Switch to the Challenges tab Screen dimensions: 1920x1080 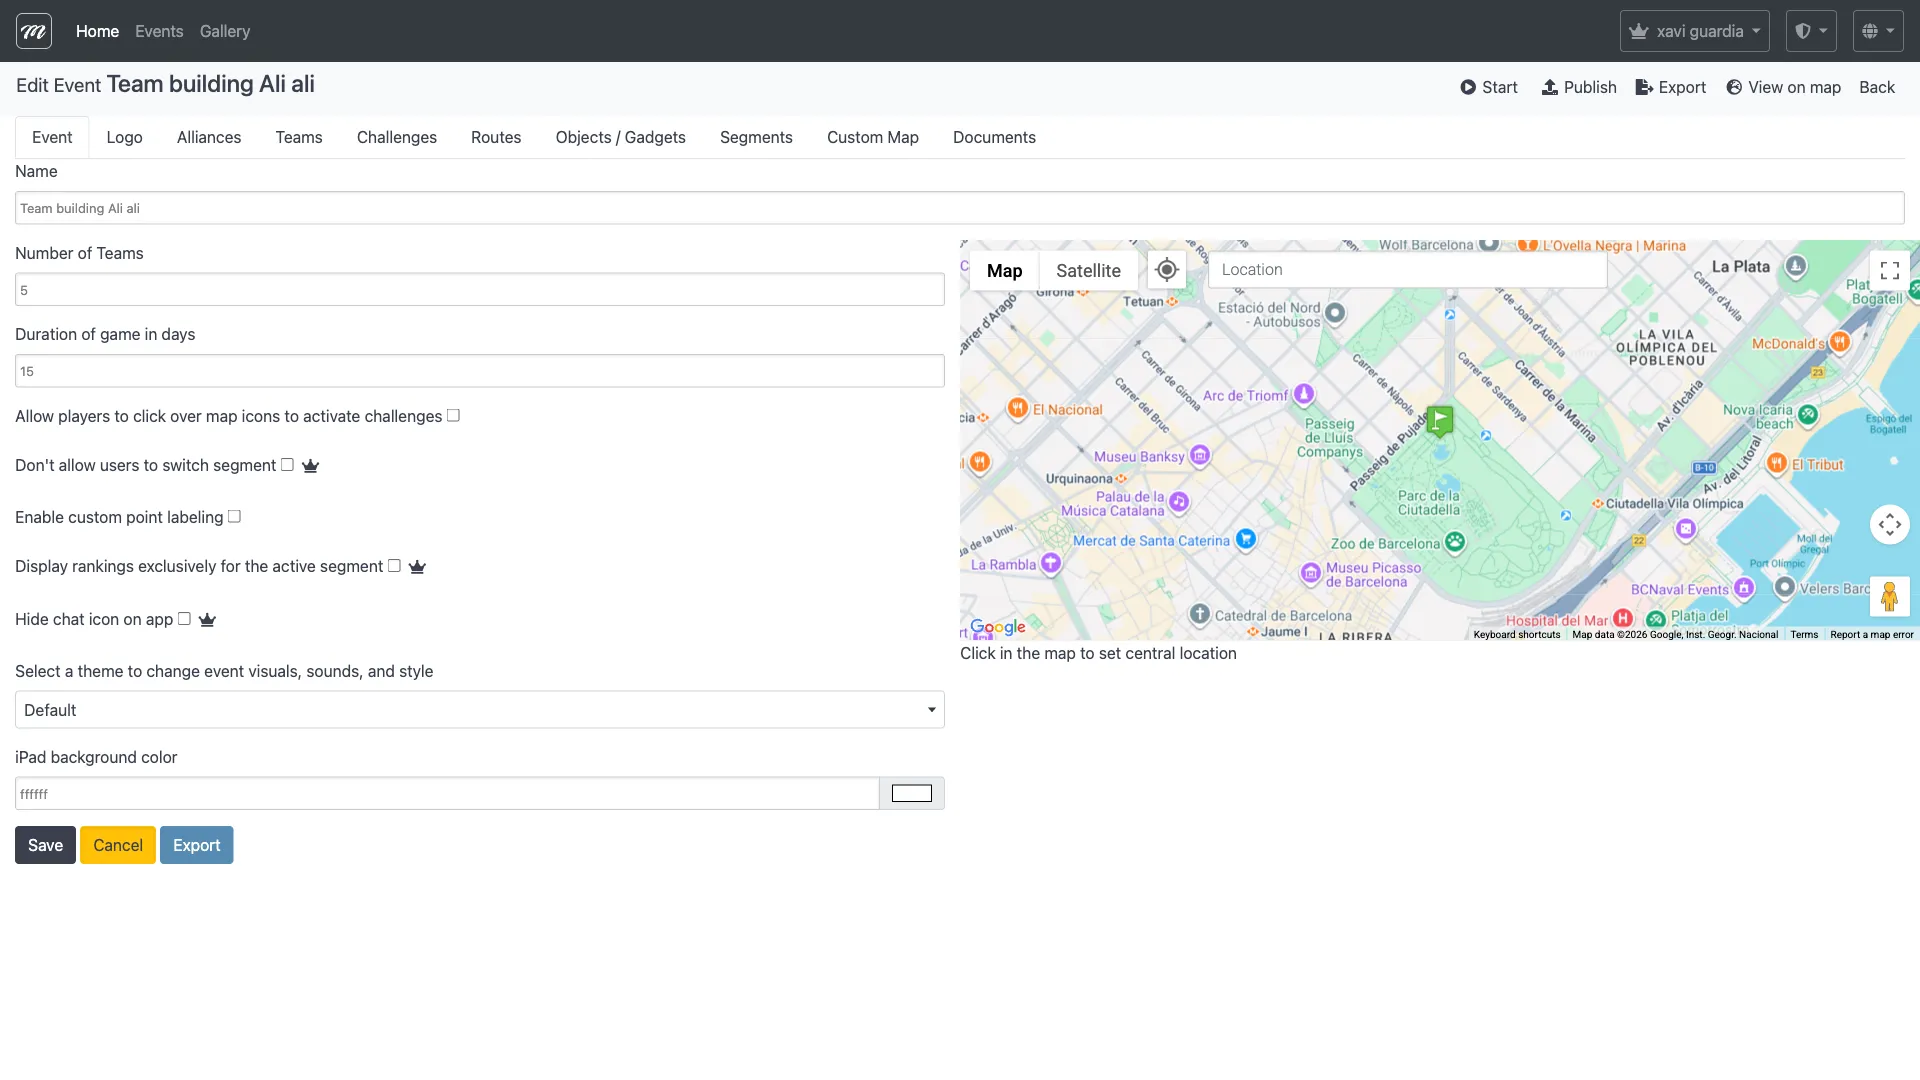[x=396, y=138]
